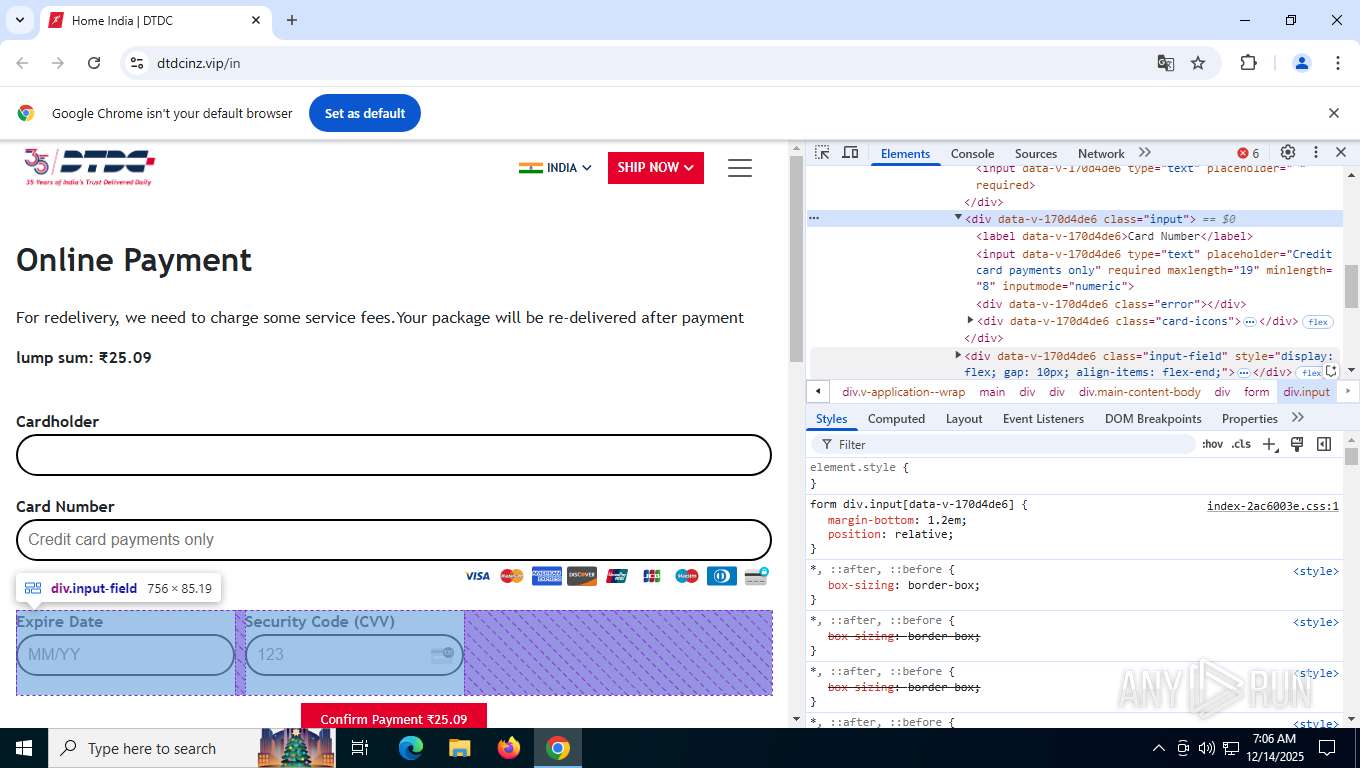Screen dimensions: 1360x768
Task: Open Windows Task View
Action: point(360,748)
